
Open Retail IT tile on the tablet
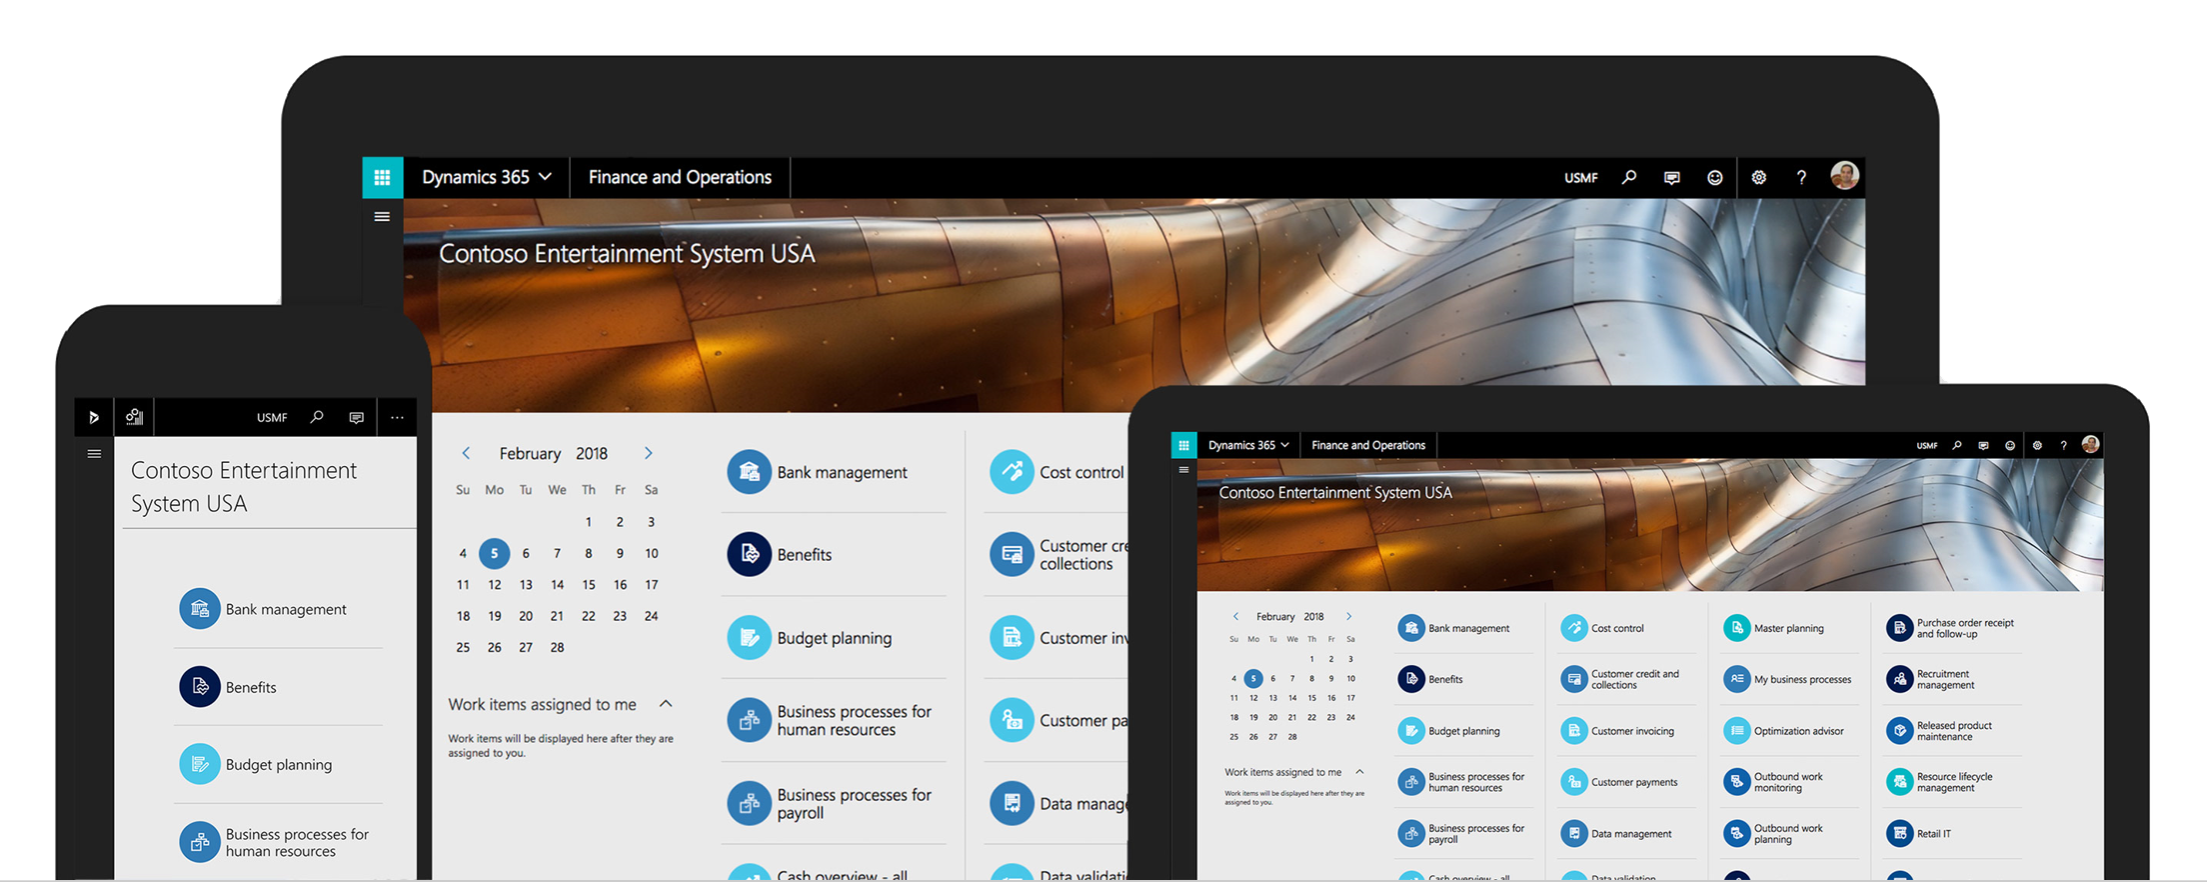[1919, 833]
